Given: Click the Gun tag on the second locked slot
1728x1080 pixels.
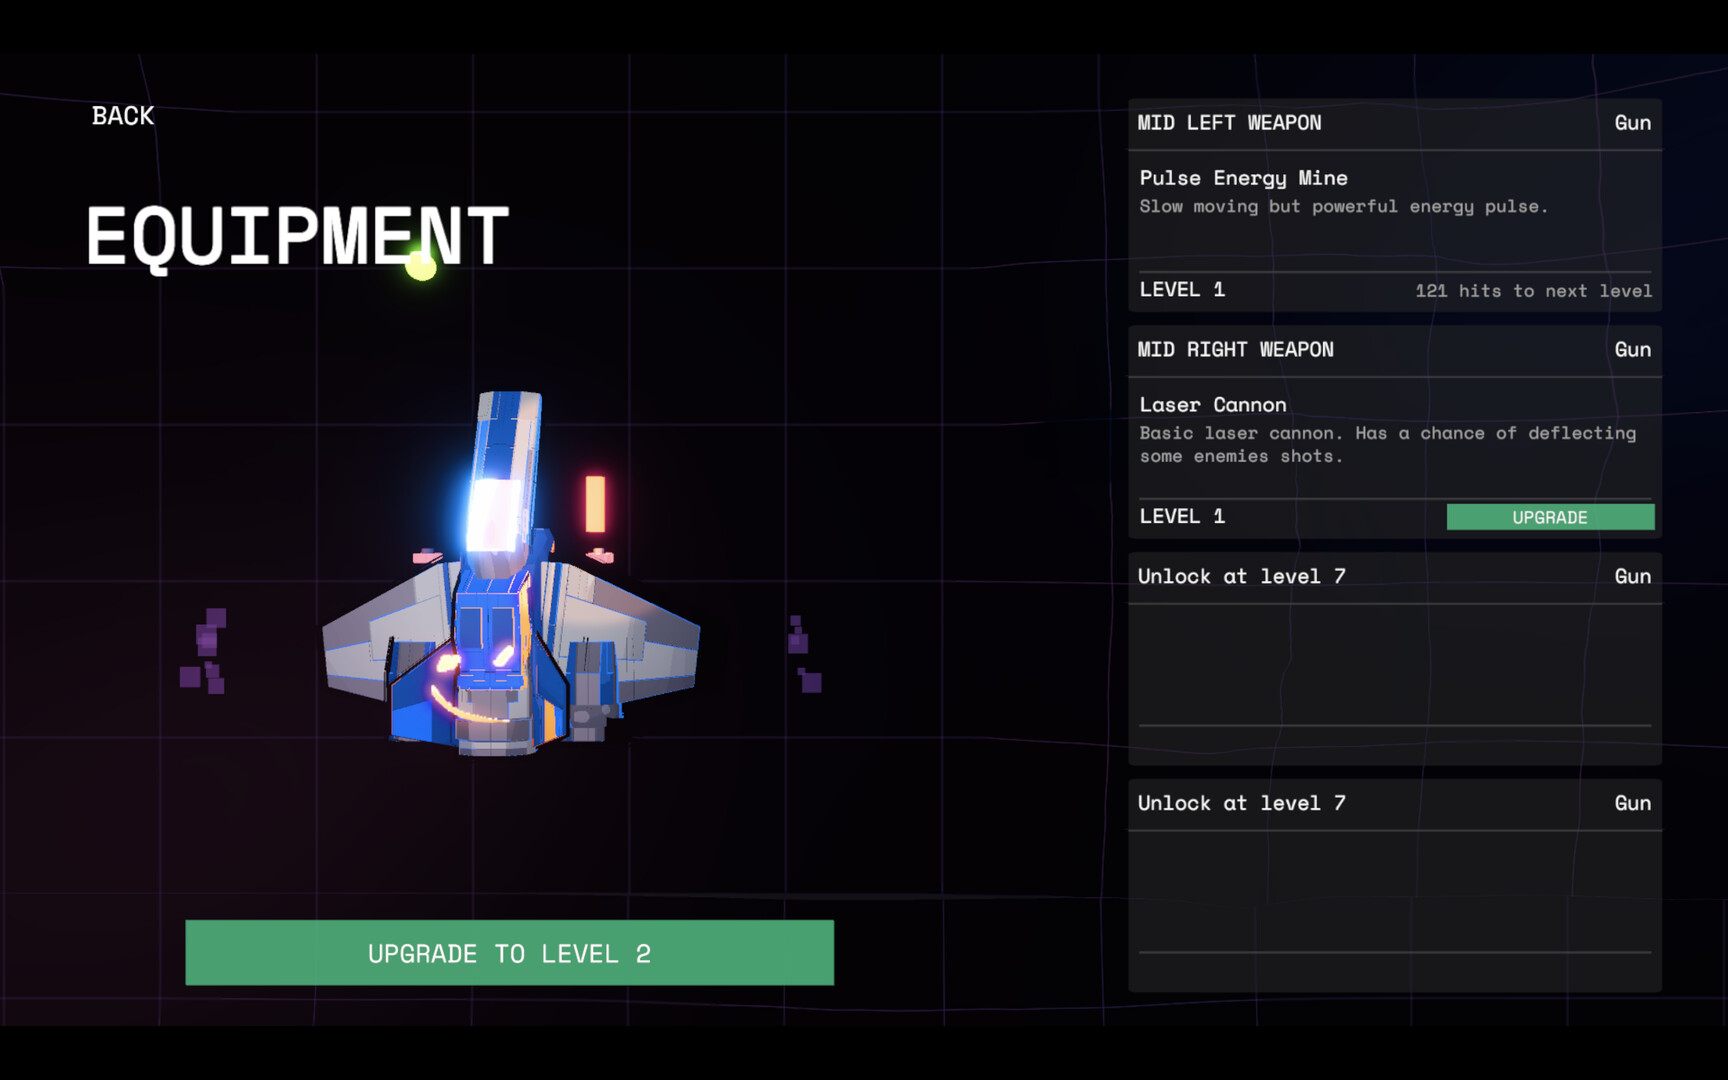Looking at the screenshot, I should (x=1633, y=803).
